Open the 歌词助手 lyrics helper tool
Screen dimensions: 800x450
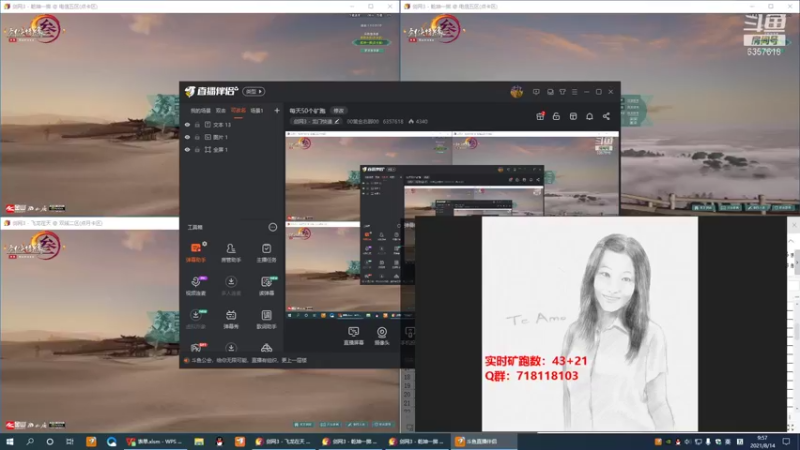click(266, 319)
